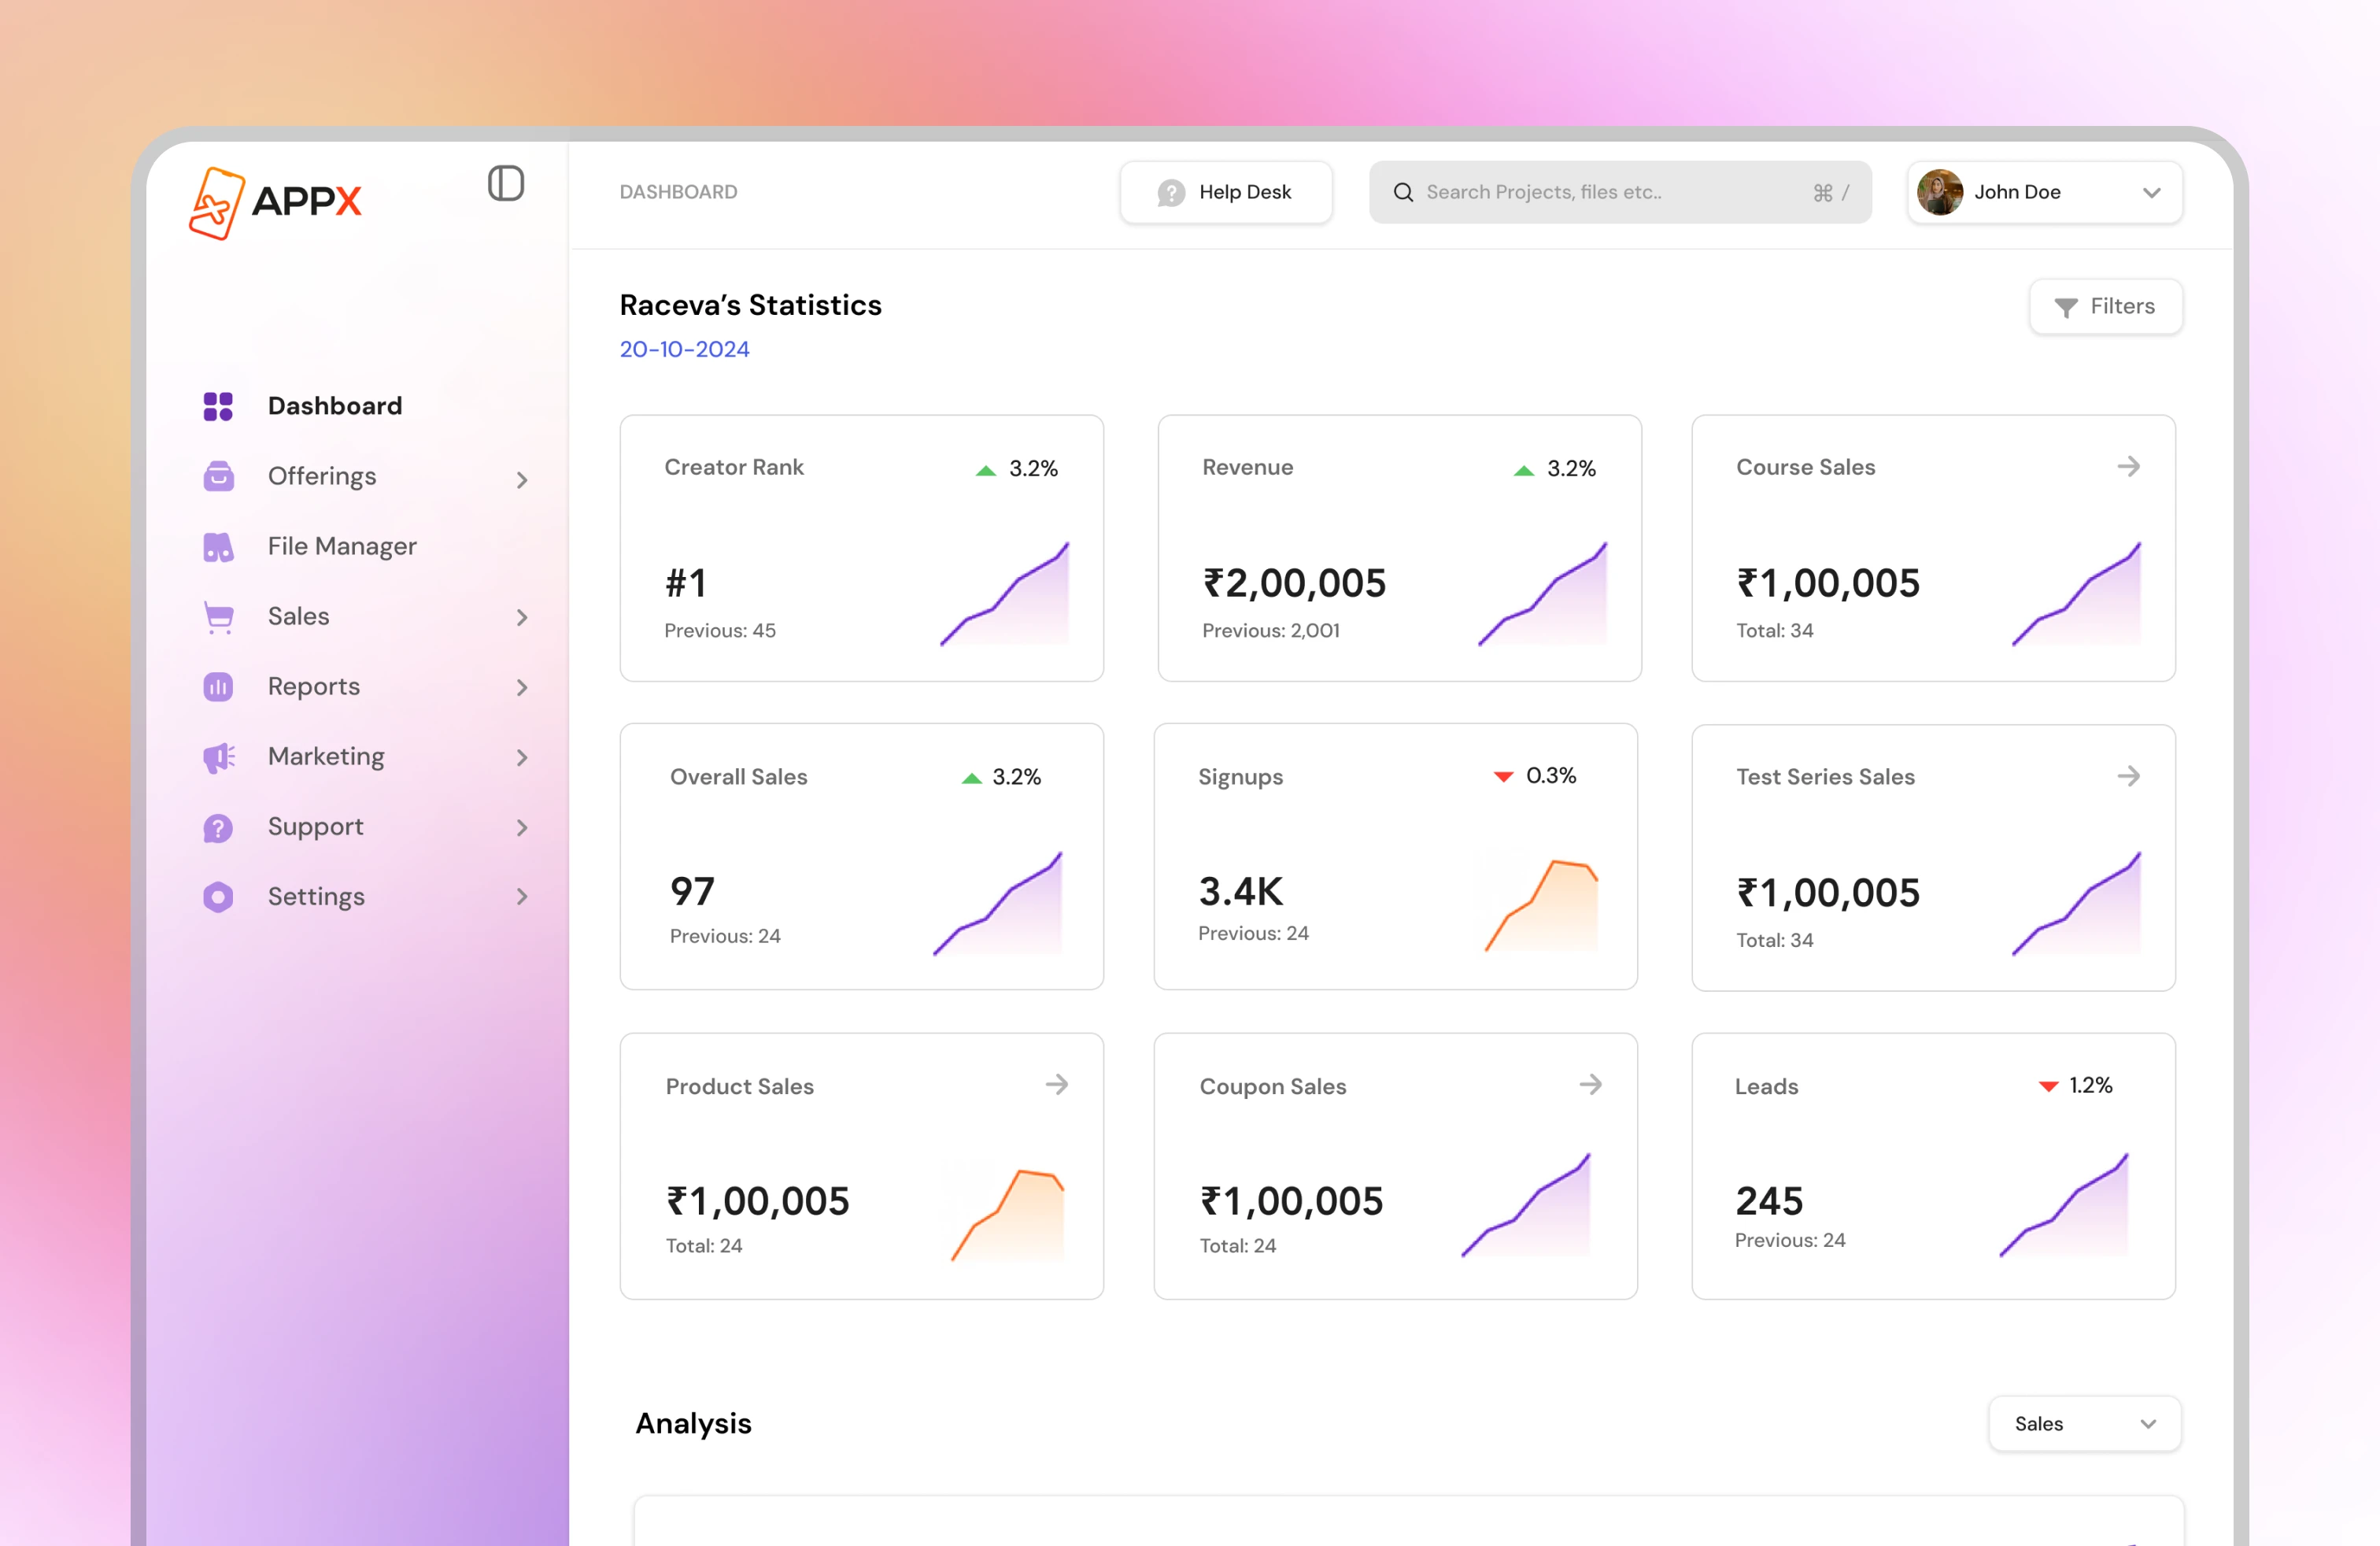Click the Reports chart icon
Image resolution: width=2380 pixels, height=1546 pixels.
tap(218, 687)
